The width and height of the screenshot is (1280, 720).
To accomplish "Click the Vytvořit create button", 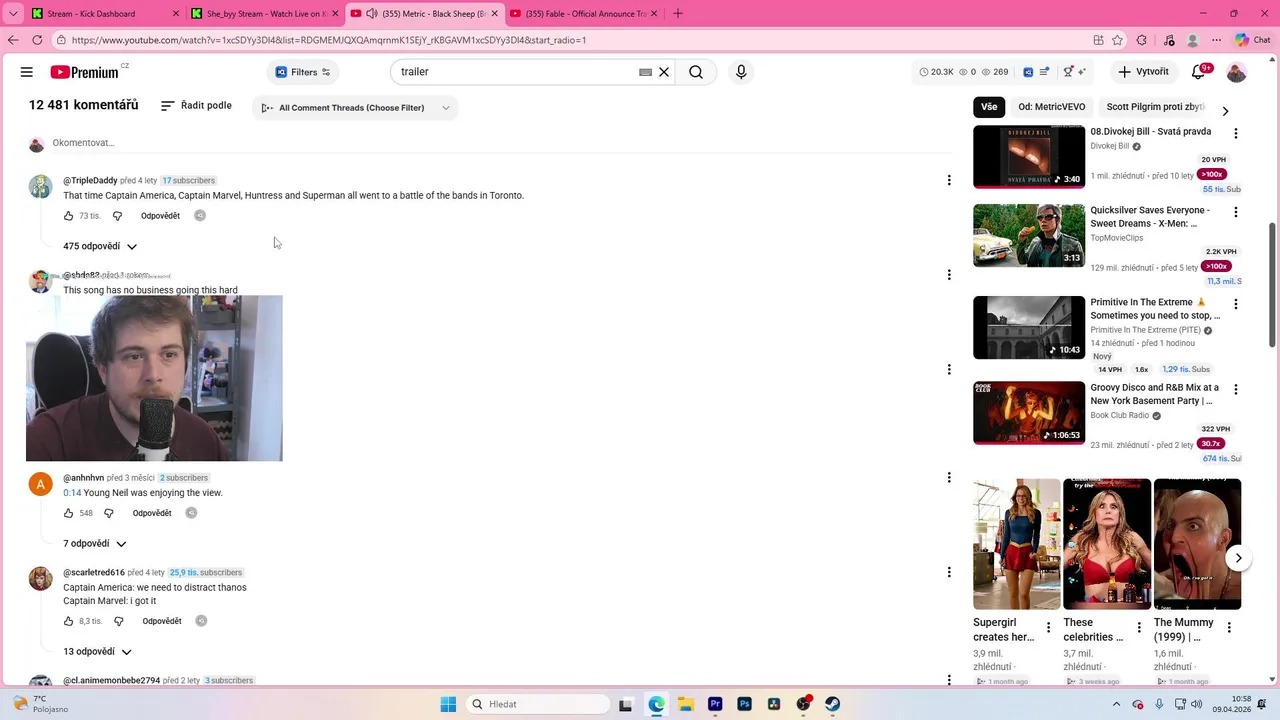I will point(1143,72).
